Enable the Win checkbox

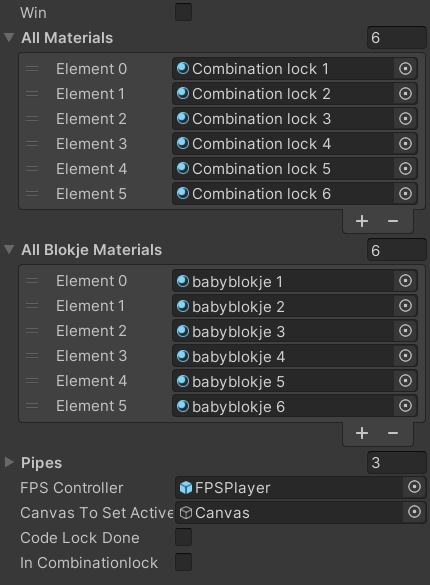click(x=183, y=12)
